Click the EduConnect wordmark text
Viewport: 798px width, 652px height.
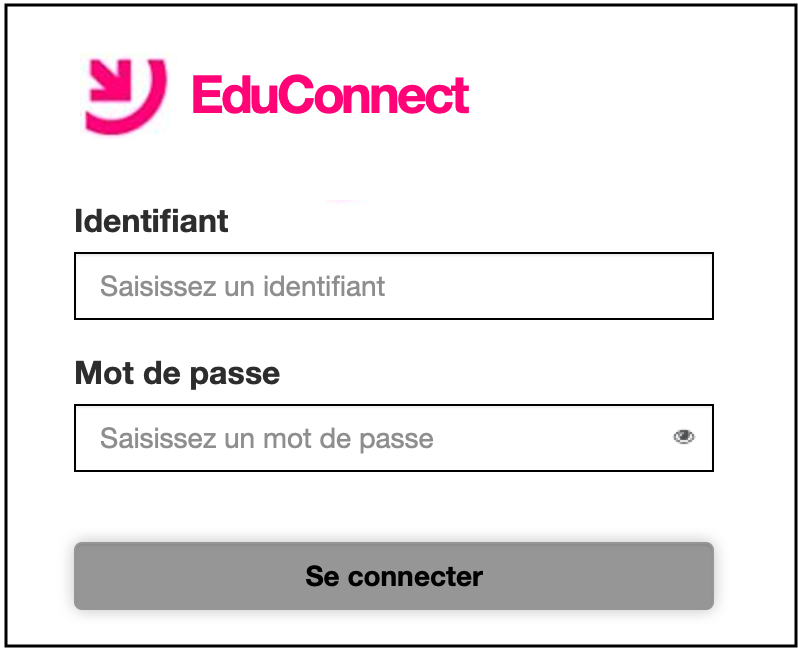click(x=330, y=95)
